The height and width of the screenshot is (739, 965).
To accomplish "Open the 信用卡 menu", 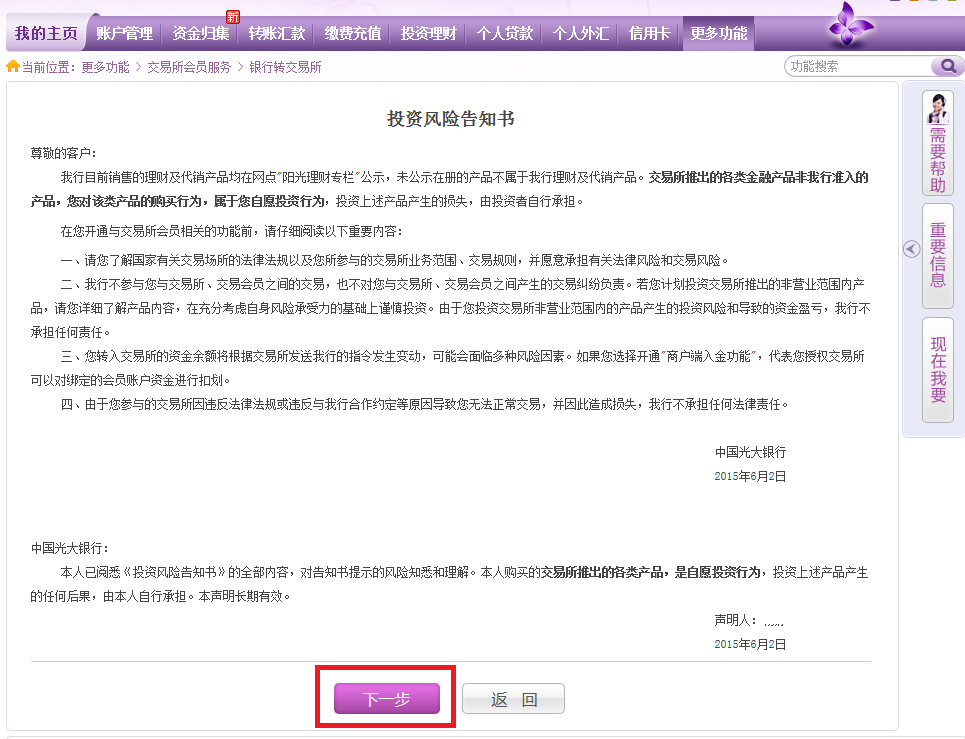I will [x=650, y=34].
